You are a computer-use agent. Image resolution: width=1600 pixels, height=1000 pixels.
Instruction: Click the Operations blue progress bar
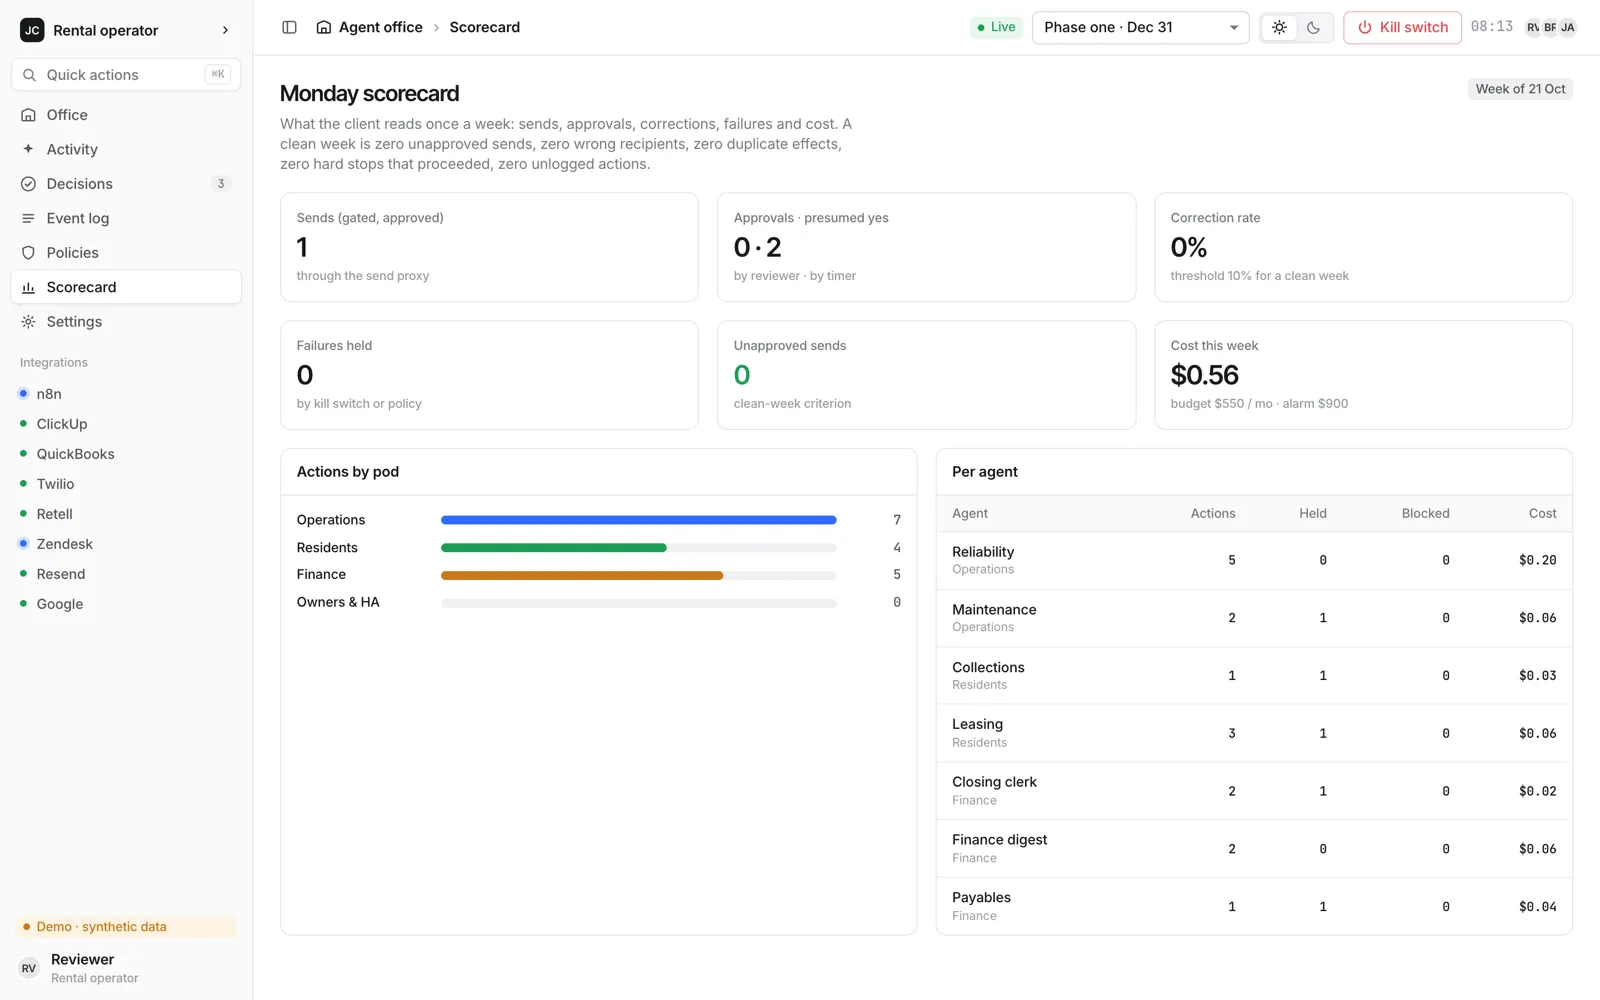point(638,520)
